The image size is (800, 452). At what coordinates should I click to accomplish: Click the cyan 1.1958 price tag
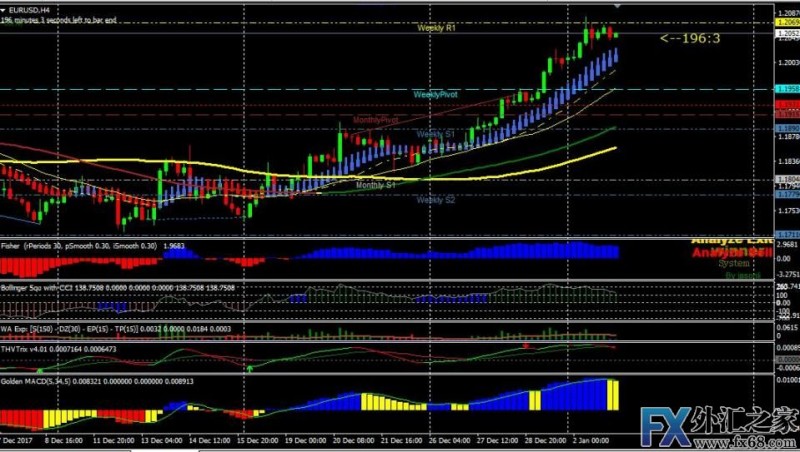787,89
